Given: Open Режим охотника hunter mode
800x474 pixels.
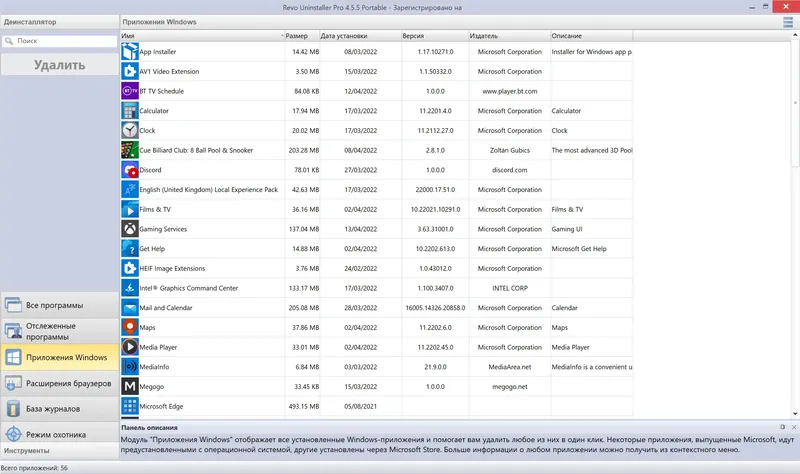Looking at the screenshot, I should (60, 434).
